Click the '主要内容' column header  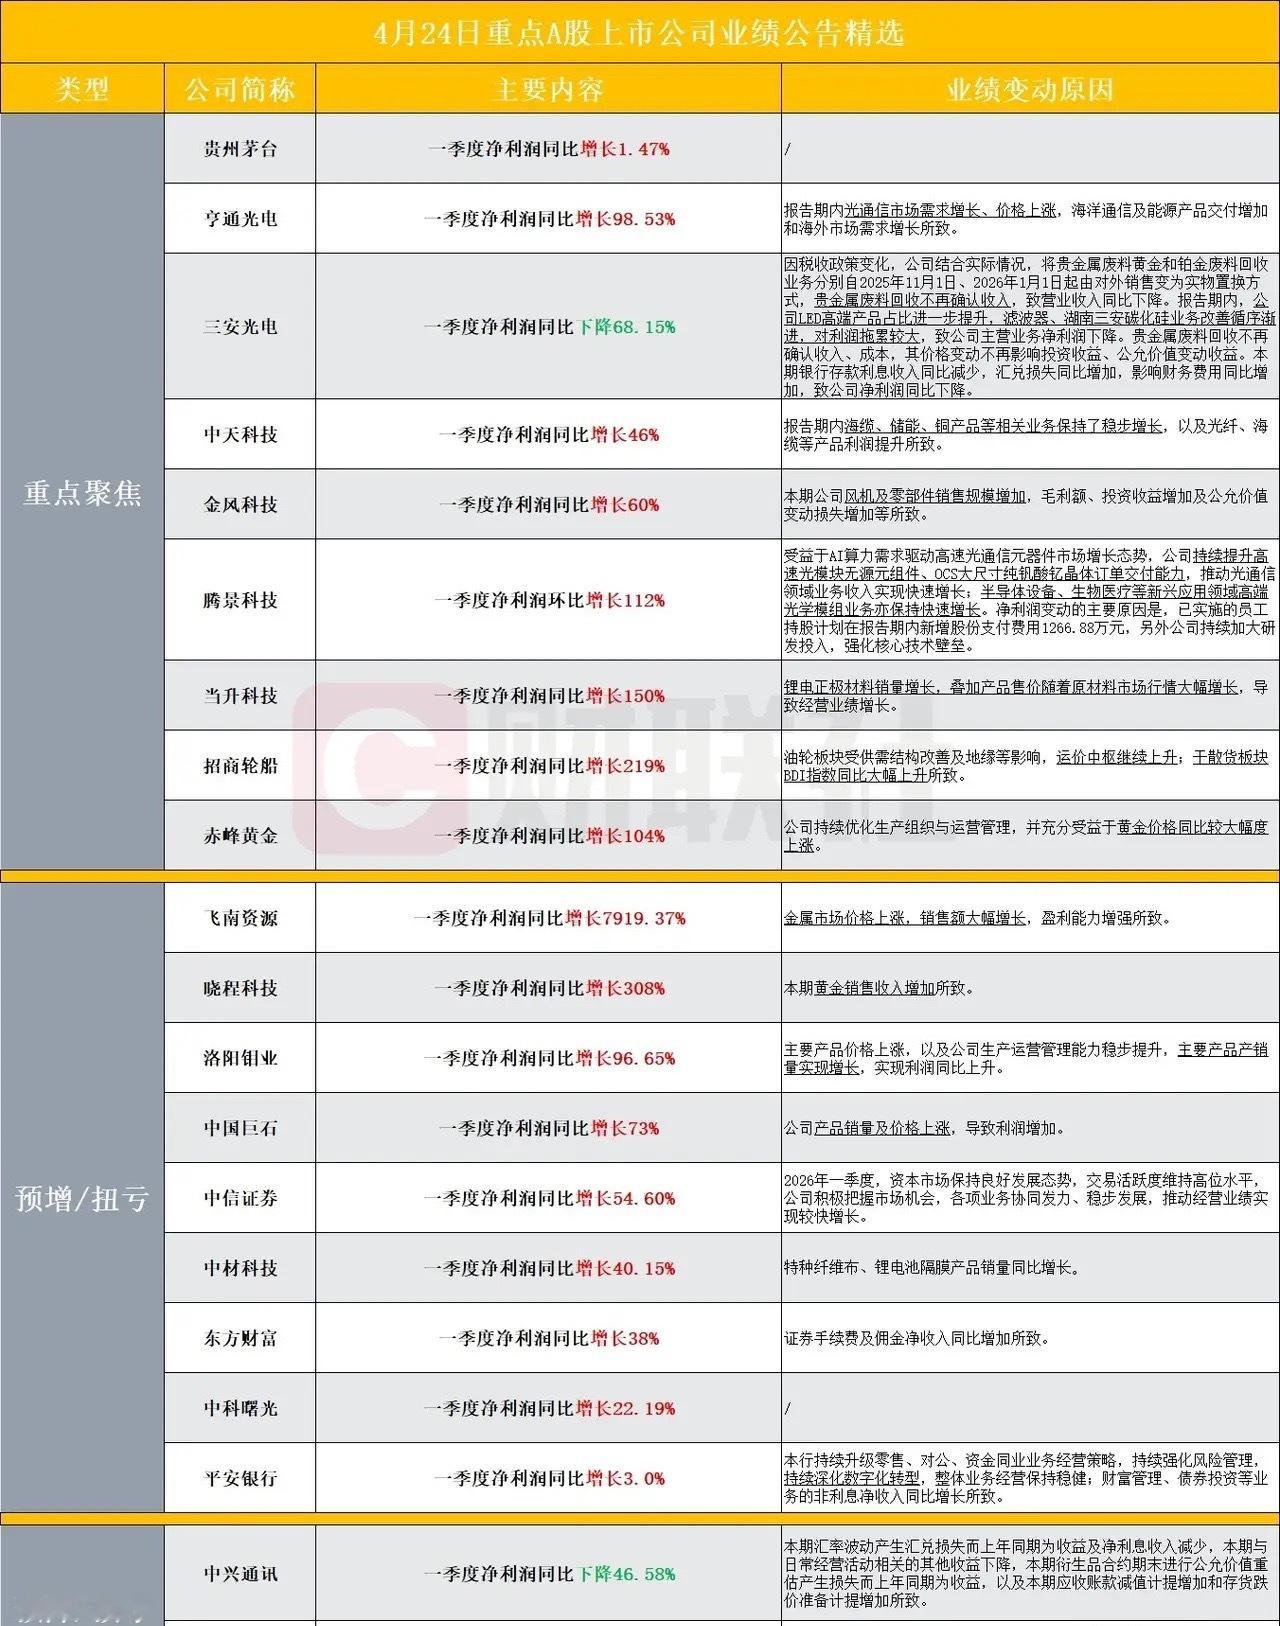[x=548, y=89]
